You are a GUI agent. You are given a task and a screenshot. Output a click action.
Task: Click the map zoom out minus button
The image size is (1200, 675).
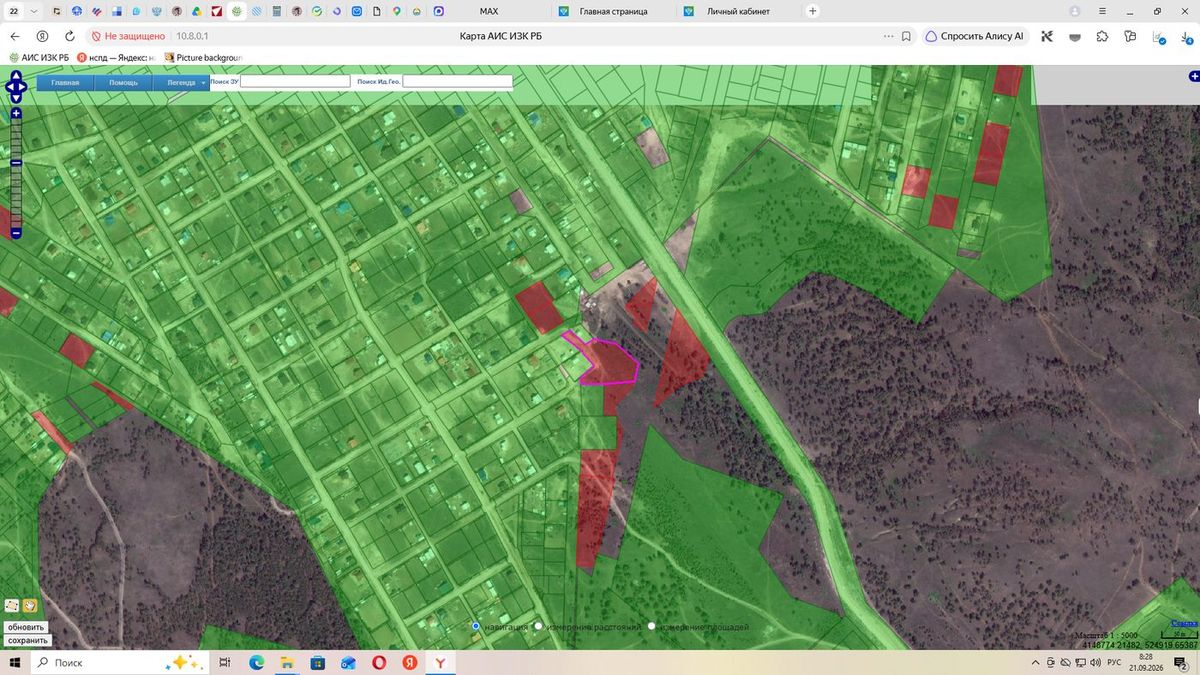pos(16,233)
